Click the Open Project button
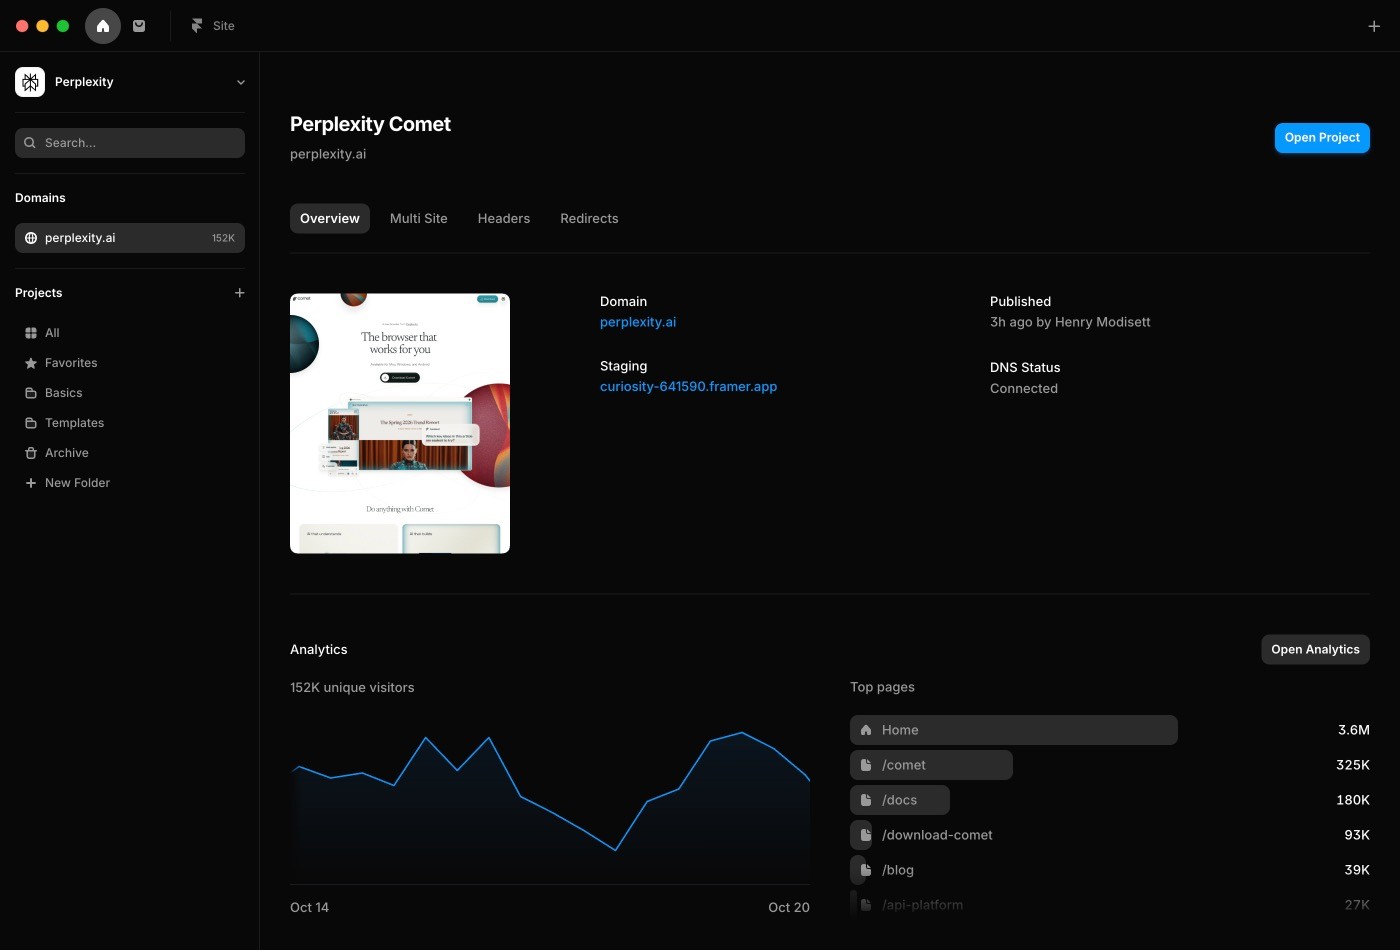Image resolution: width=1400 pixels, height=950 pixels. [x=1322, y=138]
